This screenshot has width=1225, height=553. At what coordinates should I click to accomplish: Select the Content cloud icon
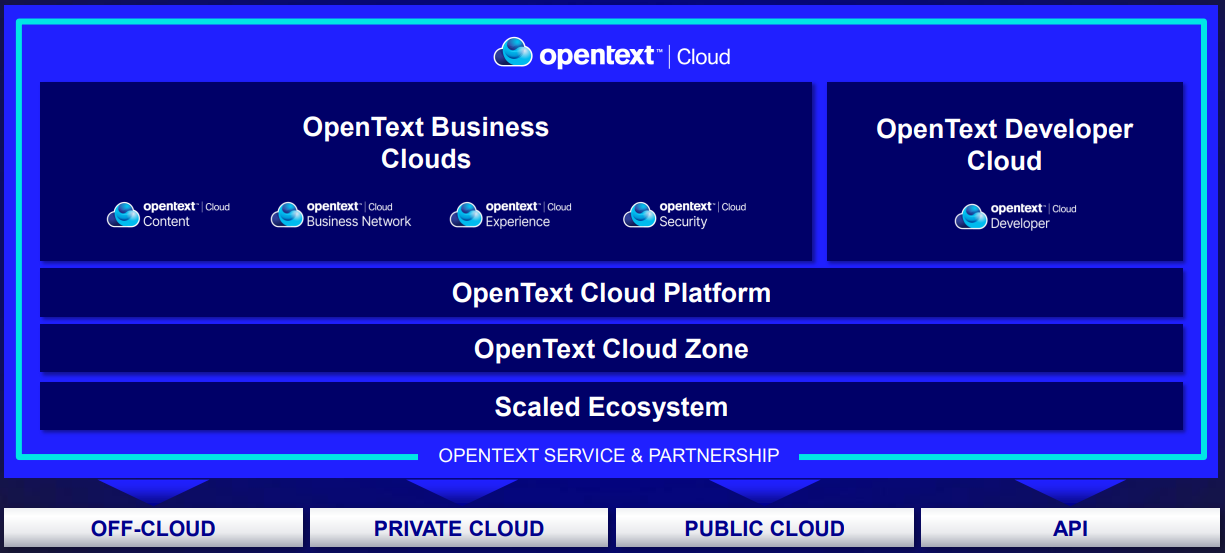pos(123,214)
